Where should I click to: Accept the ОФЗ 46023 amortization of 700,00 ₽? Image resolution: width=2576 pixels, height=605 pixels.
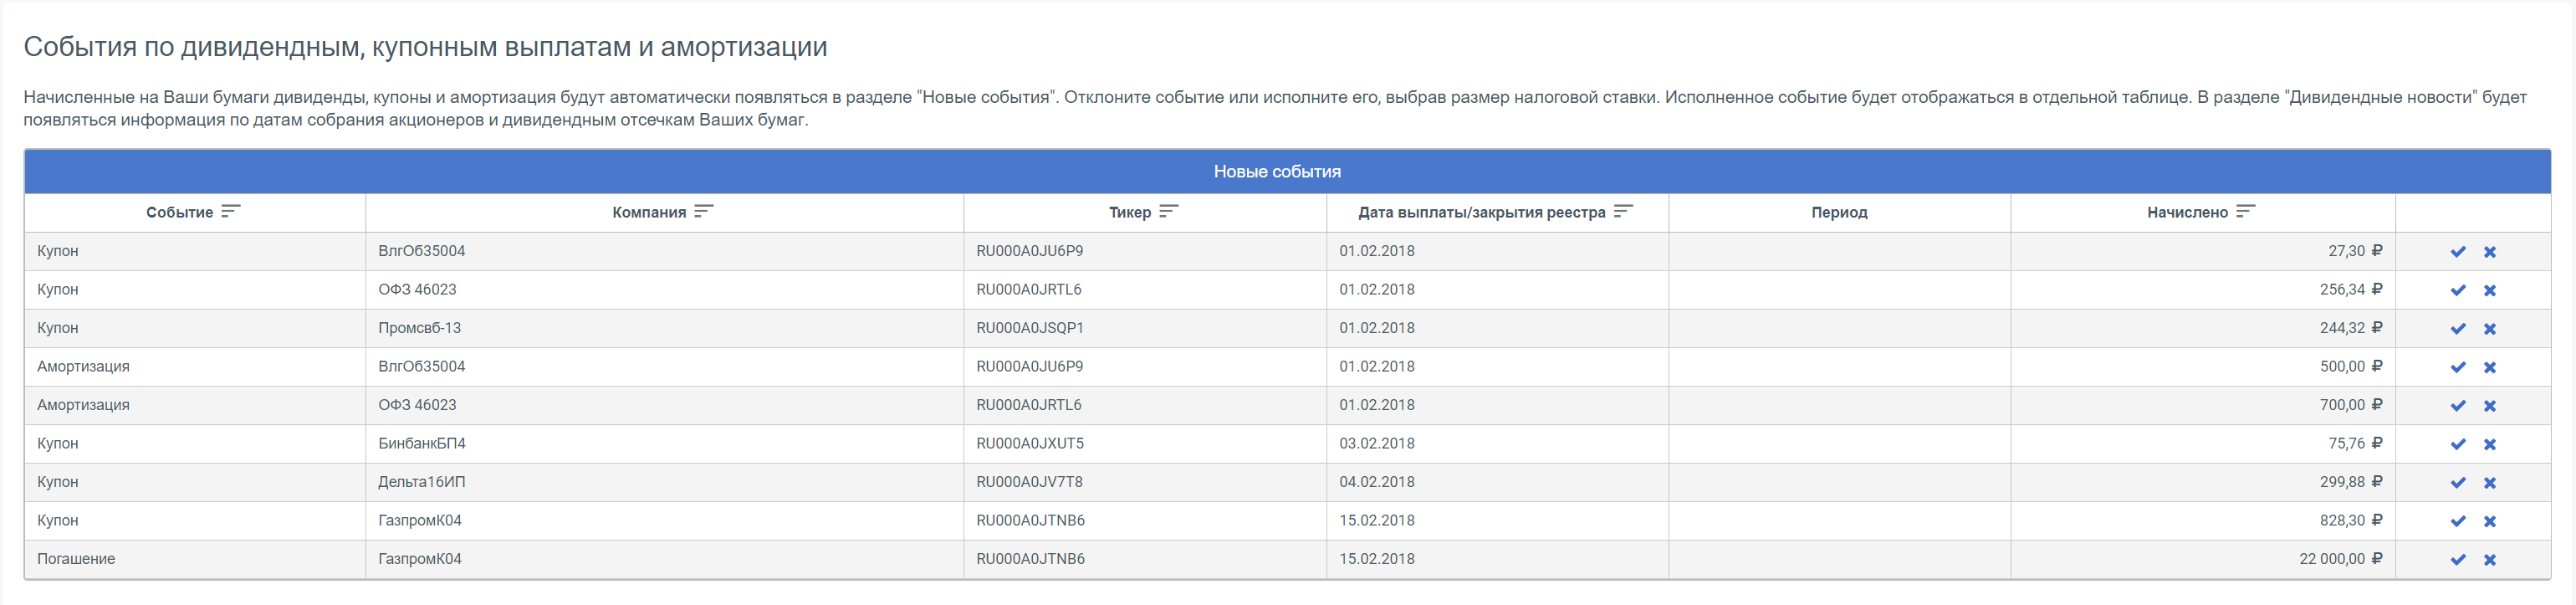[x=2457, y=406]
